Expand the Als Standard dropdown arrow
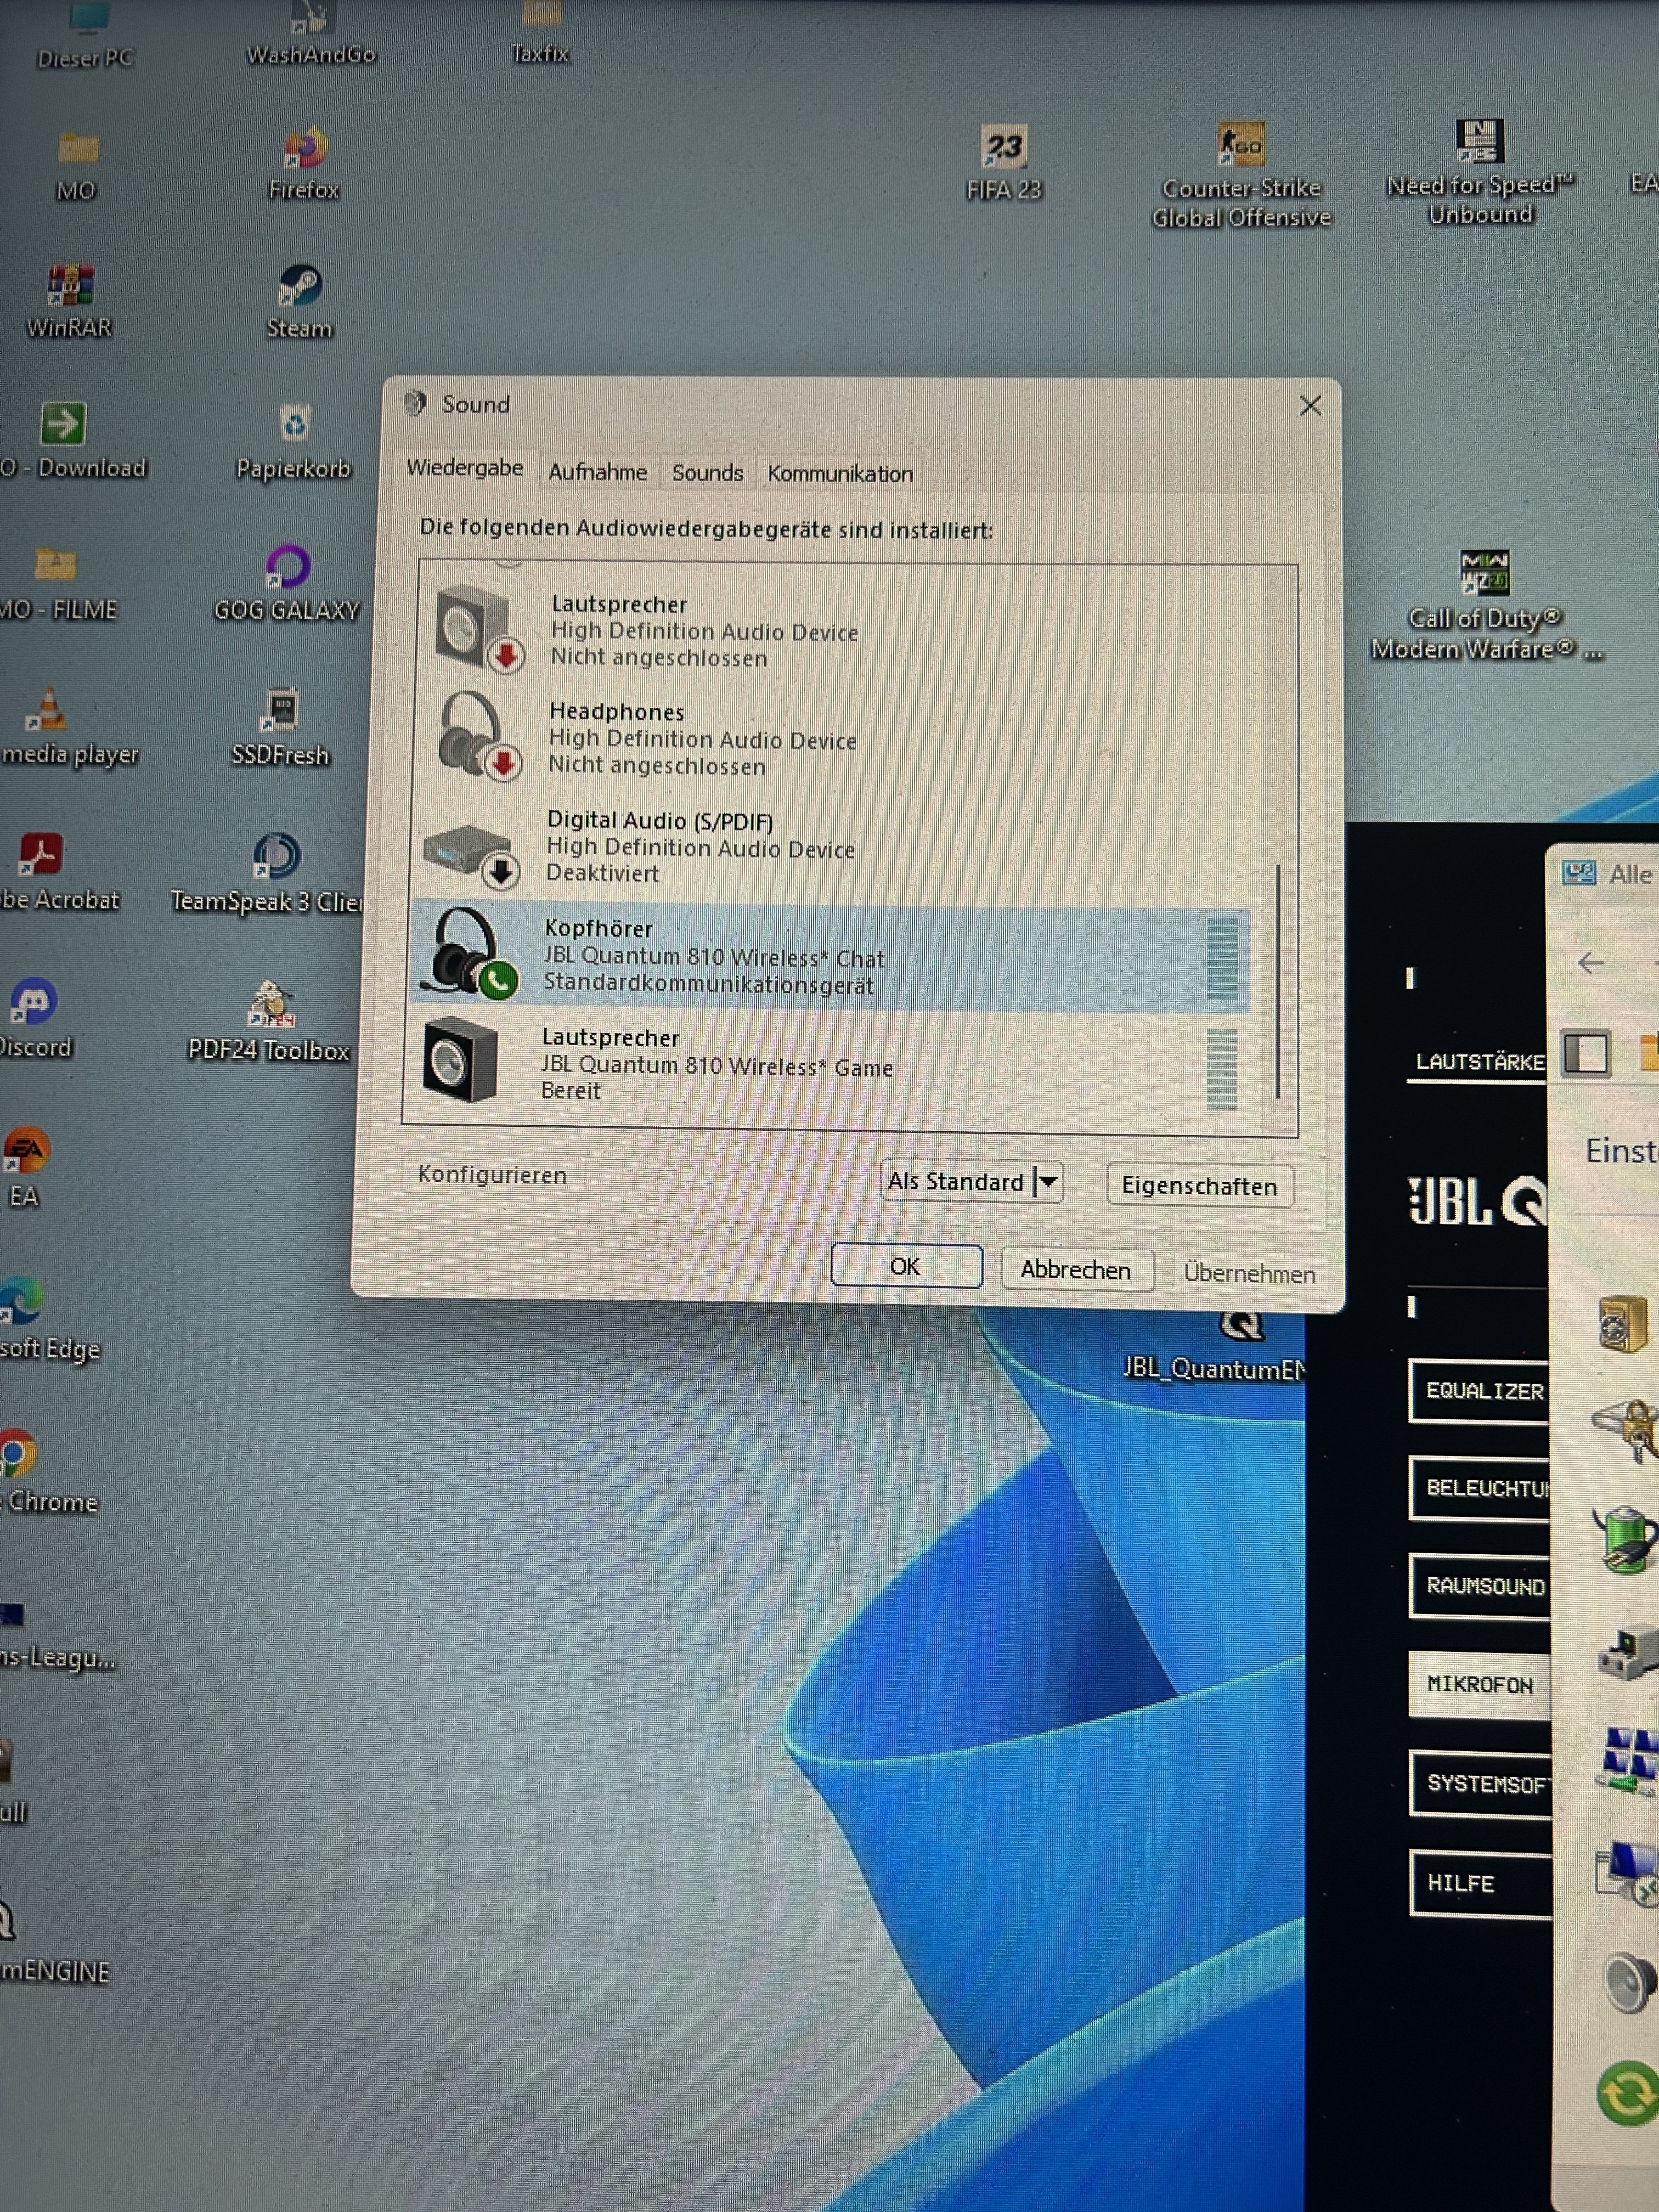This screenshot has height=2212, width=1659. pos(1048,1182)
